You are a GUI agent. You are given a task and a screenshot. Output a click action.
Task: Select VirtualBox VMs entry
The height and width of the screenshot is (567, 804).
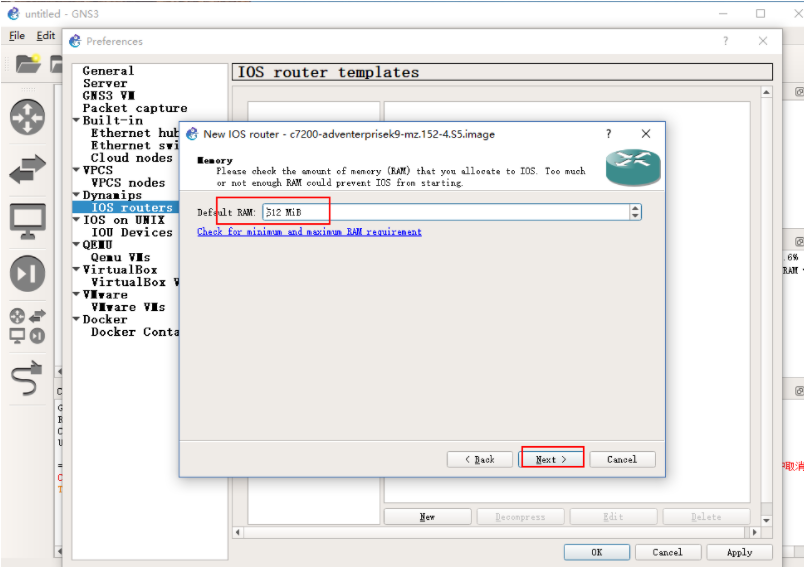pos(134,282)
